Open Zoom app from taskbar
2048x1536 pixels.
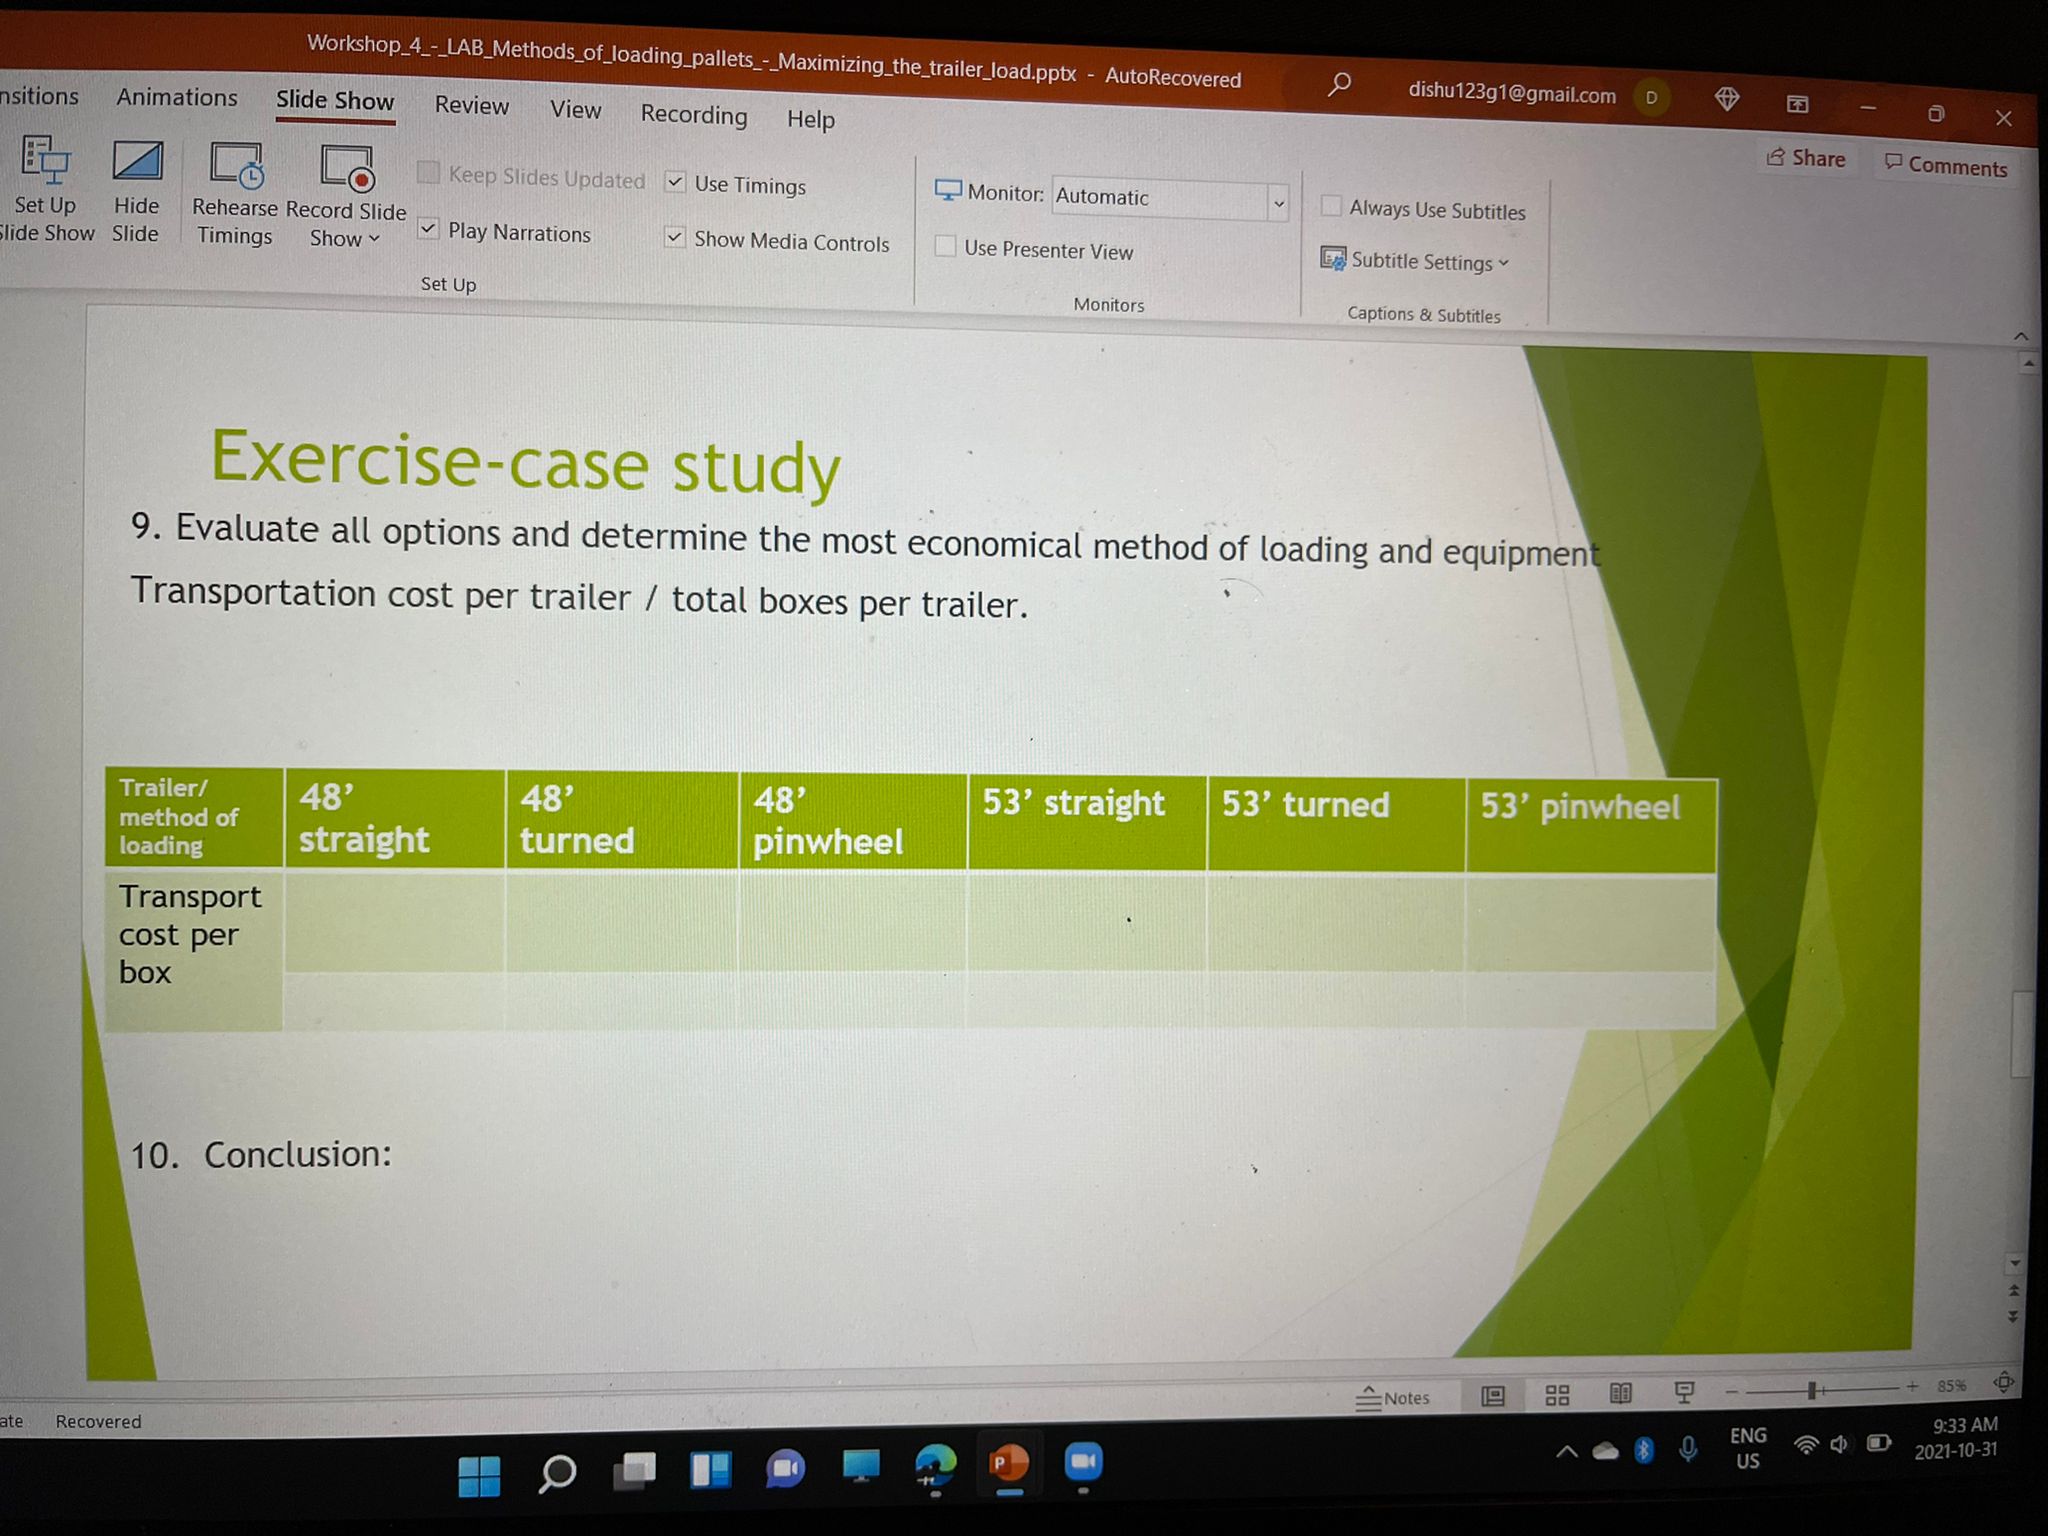tap(1084, 1464)
